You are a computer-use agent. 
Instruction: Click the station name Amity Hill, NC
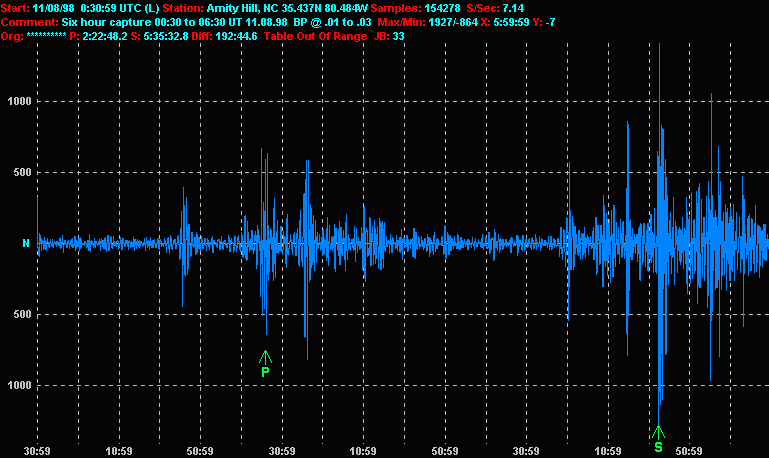tap(242, 8)
